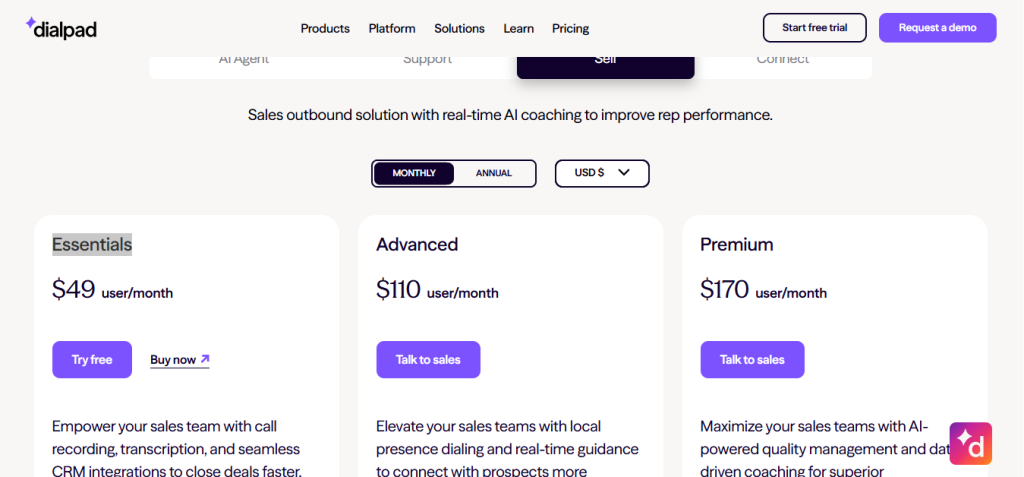Switch to the Support tab
1024x477 pixels.
(427, 62)
